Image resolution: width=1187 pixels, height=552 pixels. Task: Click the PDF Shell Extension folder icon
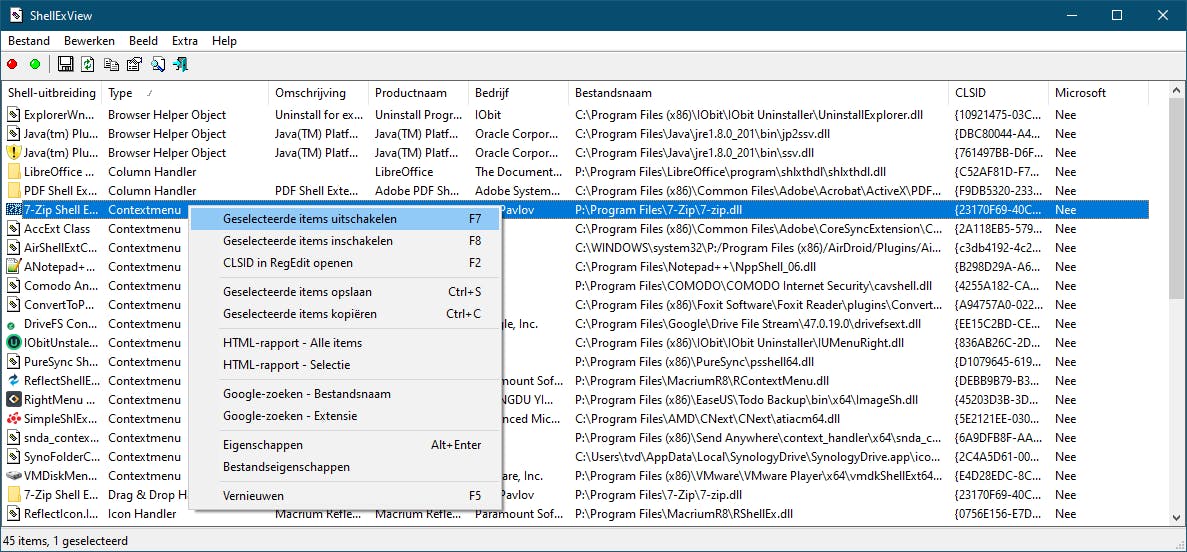(x=13, y=191)
